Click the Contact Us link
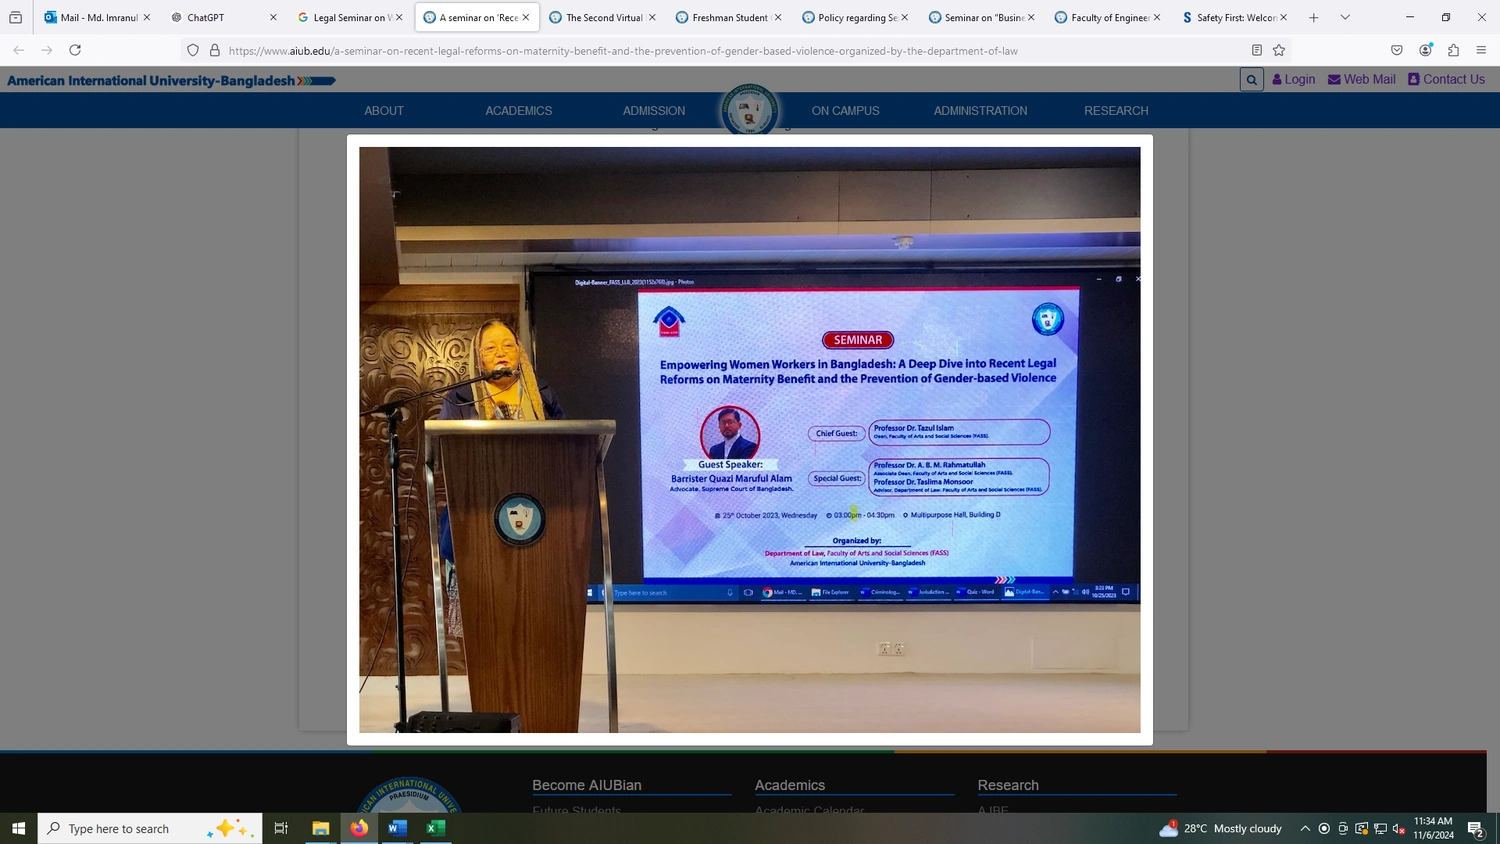The image size is (1500, 844). (1446, 79)
